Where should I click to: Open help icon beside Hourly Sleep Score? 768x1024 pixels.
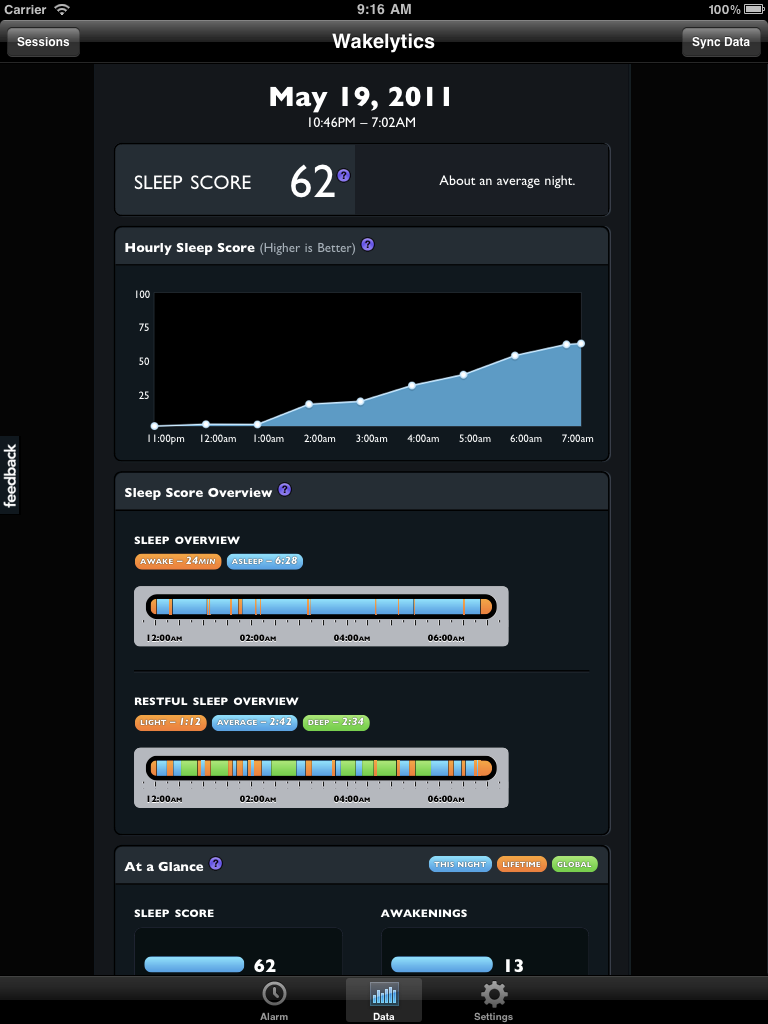pos(368,244)
